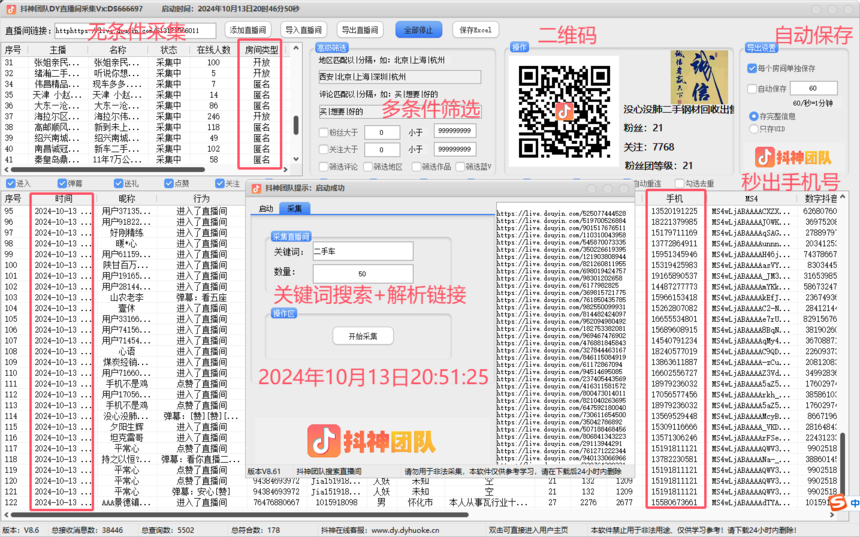The width and height of the screenshot is (860, 537).
Task: Toggle the 关注 filter checkbox
Action: pyautogui.click(x=220, y=183)
